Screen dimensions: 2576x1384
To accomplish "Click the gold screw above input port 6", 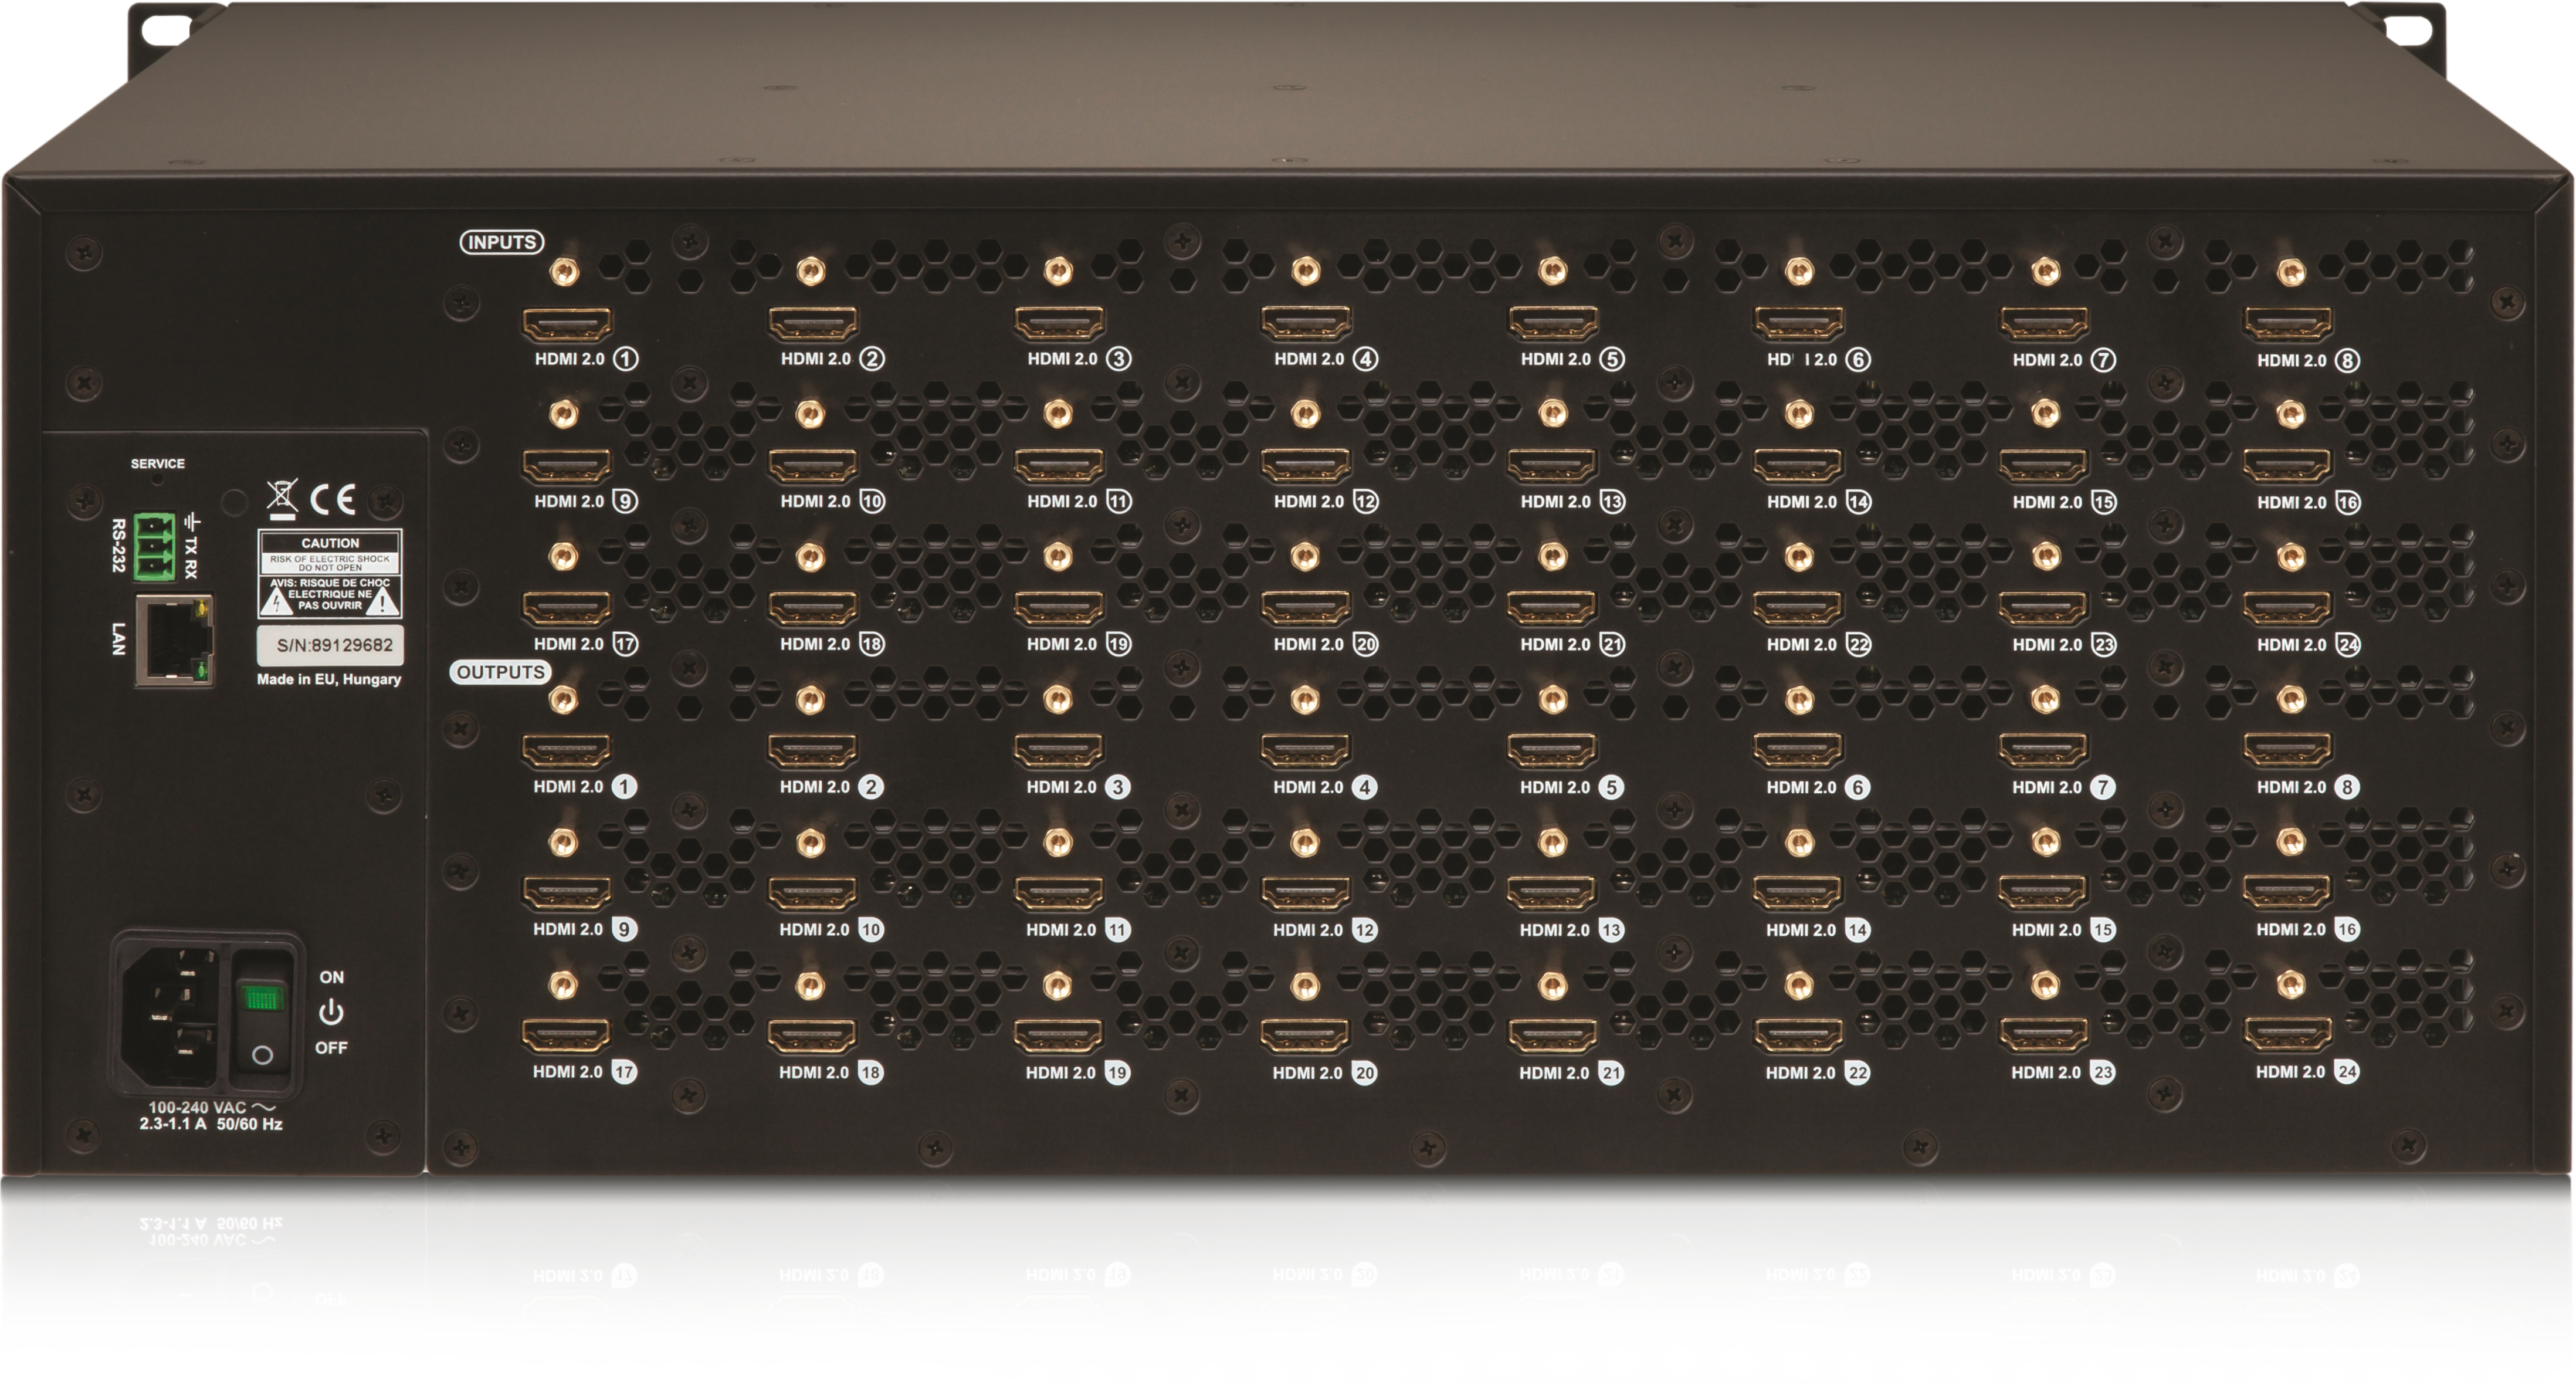I will tap(1799, 271).
